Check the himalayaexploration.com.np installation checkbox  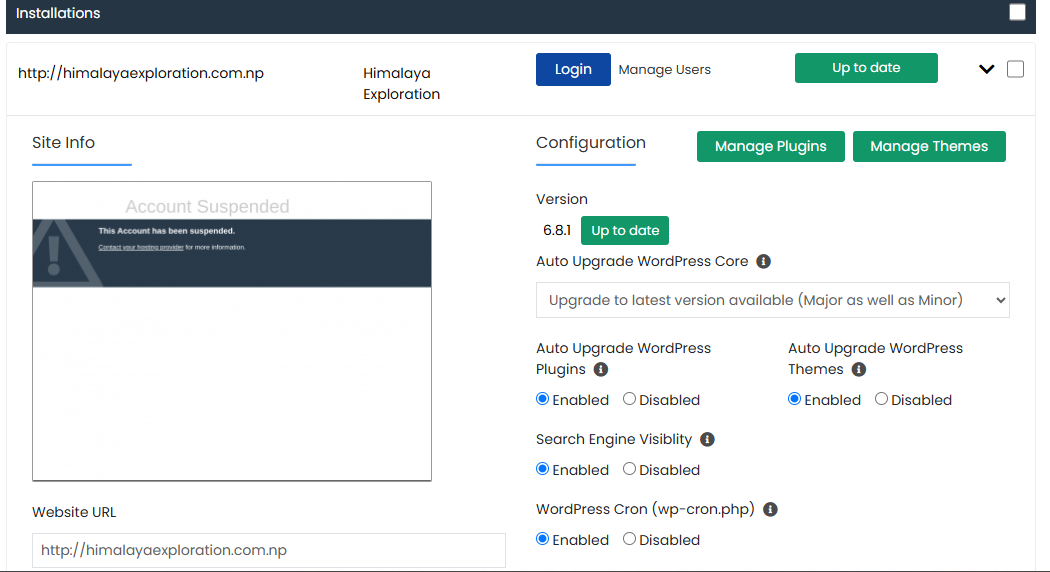click(1015, 69)
